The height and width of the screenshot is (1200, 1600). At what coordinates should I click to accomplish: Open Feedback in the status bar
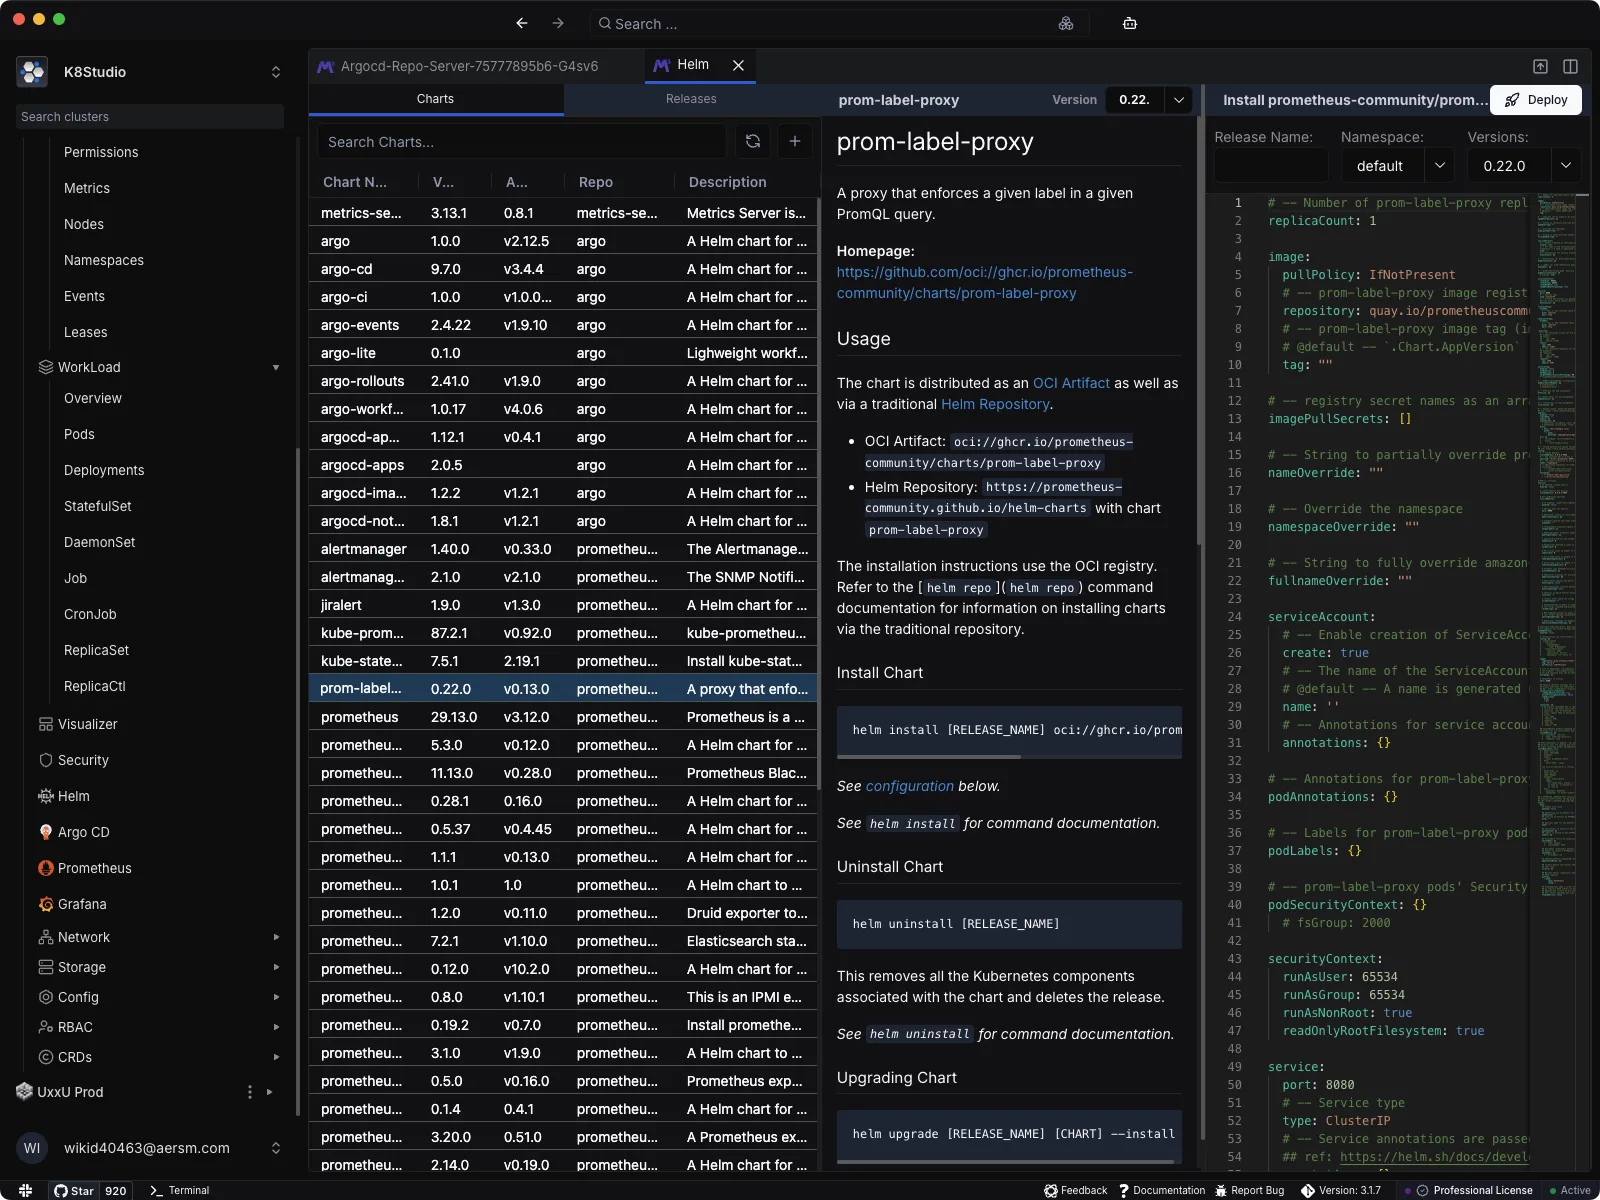coord(1075,1190)
